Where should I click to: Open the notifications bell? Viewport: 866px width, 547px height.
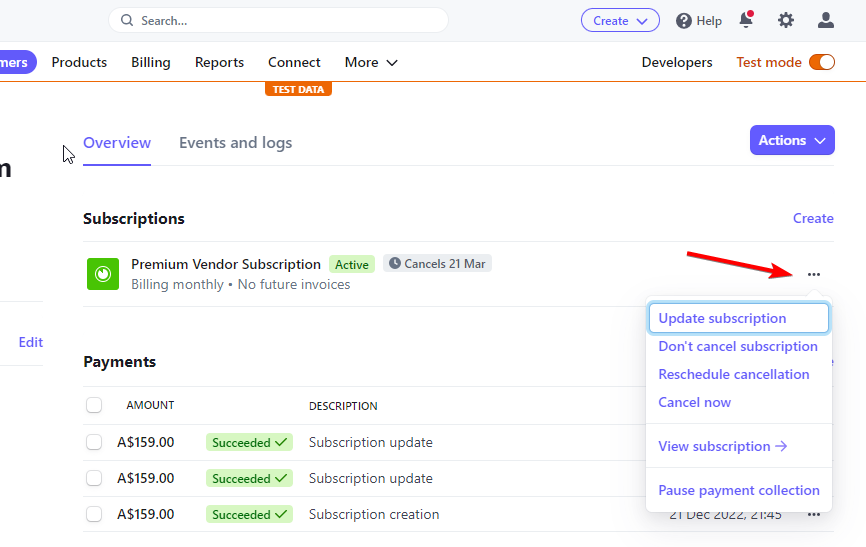point(746,20)
